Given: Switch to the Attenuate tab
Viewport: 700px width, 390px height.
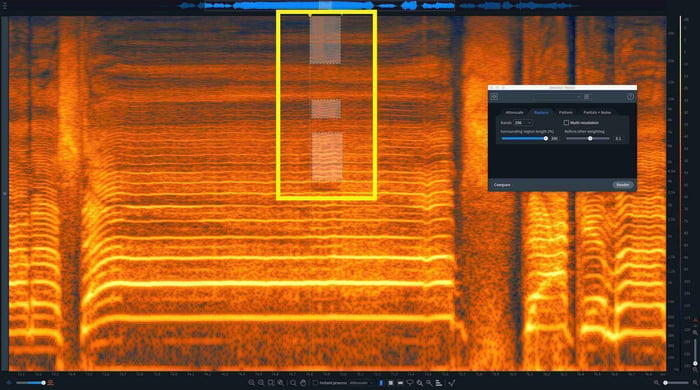Looking at the screenshot, I should click(x=514, y=112).
